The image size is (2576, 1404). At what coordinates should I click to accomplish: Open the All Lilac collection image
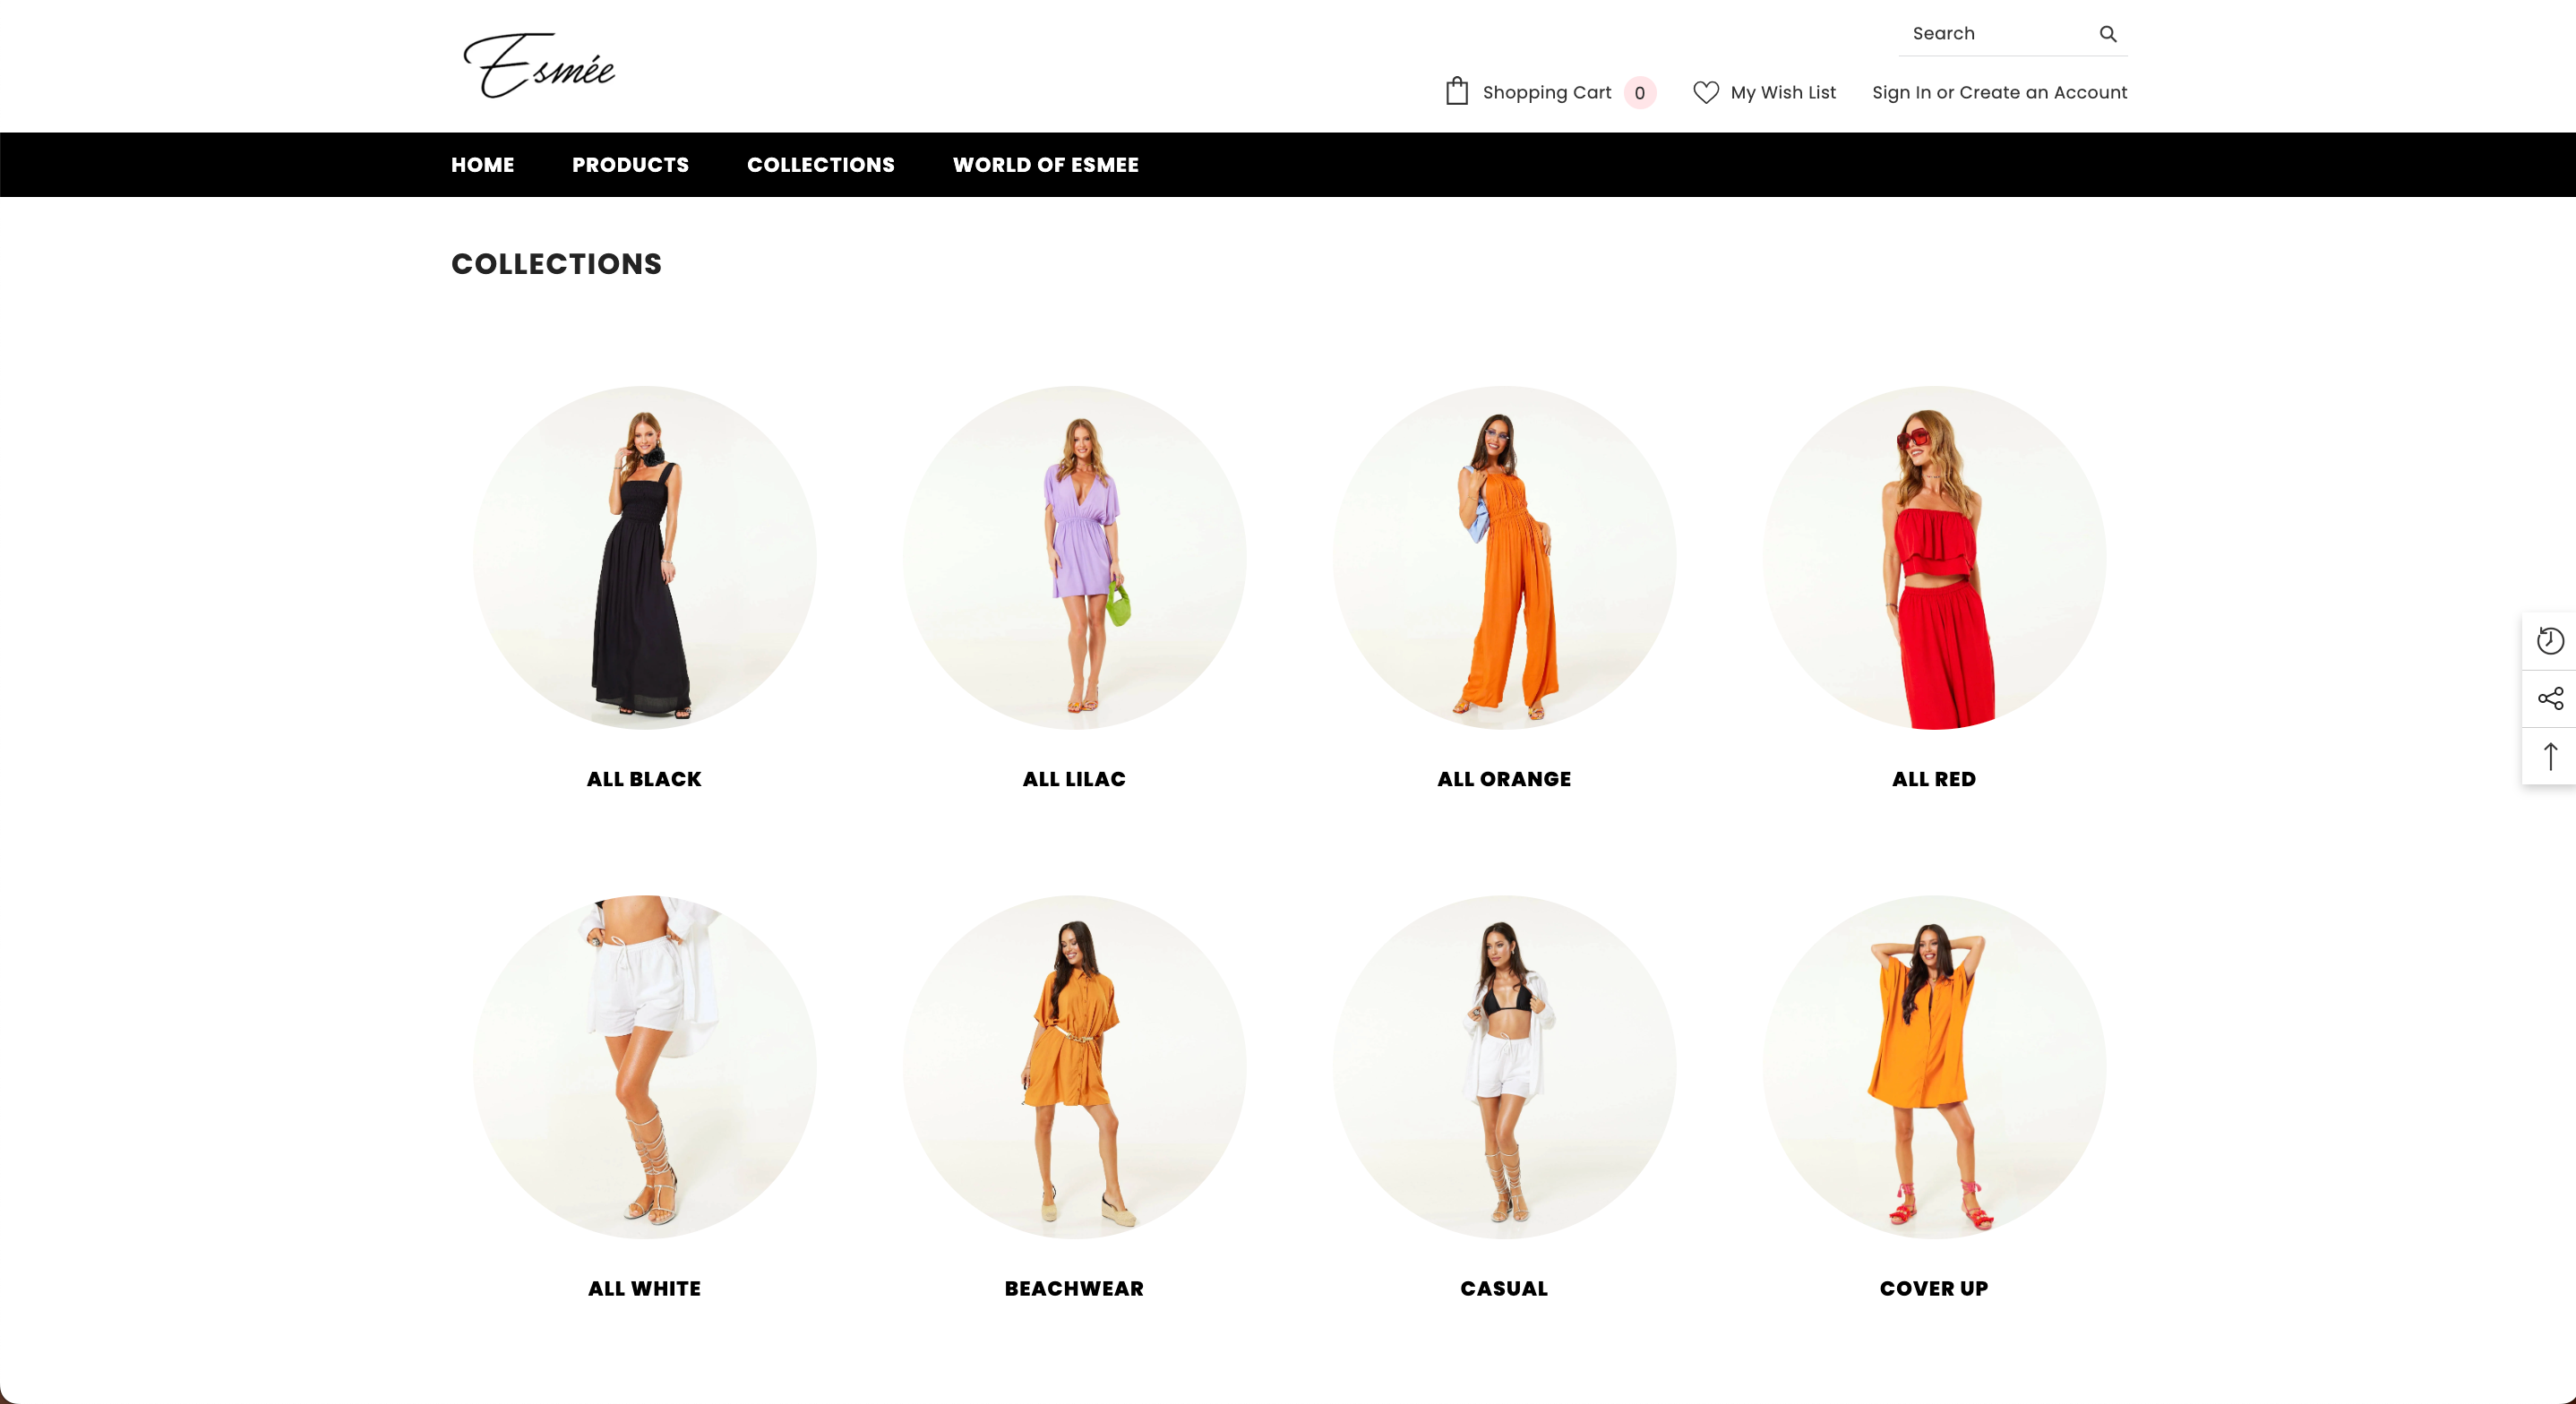click(1074, 558)
